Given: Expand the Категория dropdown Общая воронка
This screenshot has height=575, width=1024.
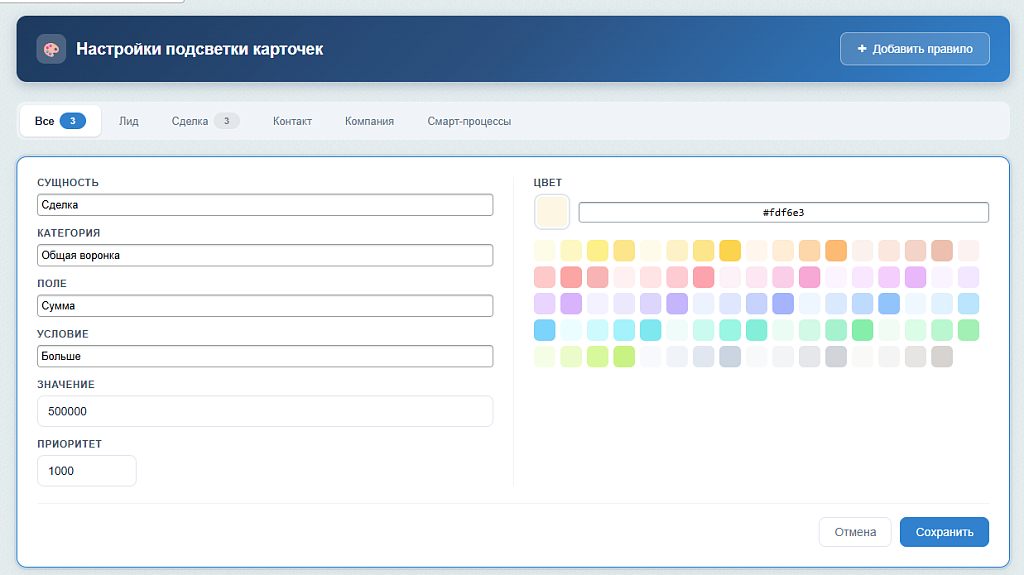Looking at the screenshot, I should point(265,255).
